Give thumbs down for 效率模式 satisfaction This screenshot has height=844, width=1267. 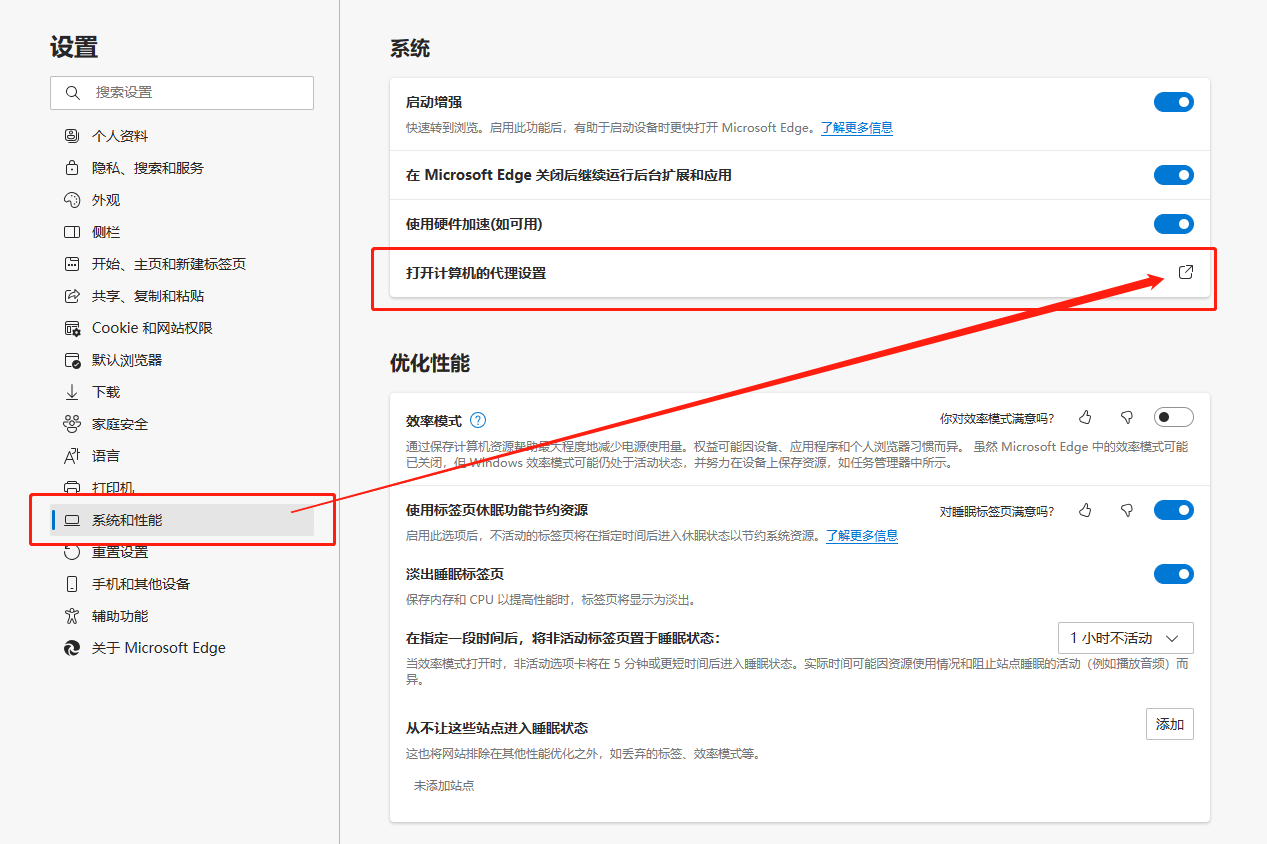(1127, 417)
